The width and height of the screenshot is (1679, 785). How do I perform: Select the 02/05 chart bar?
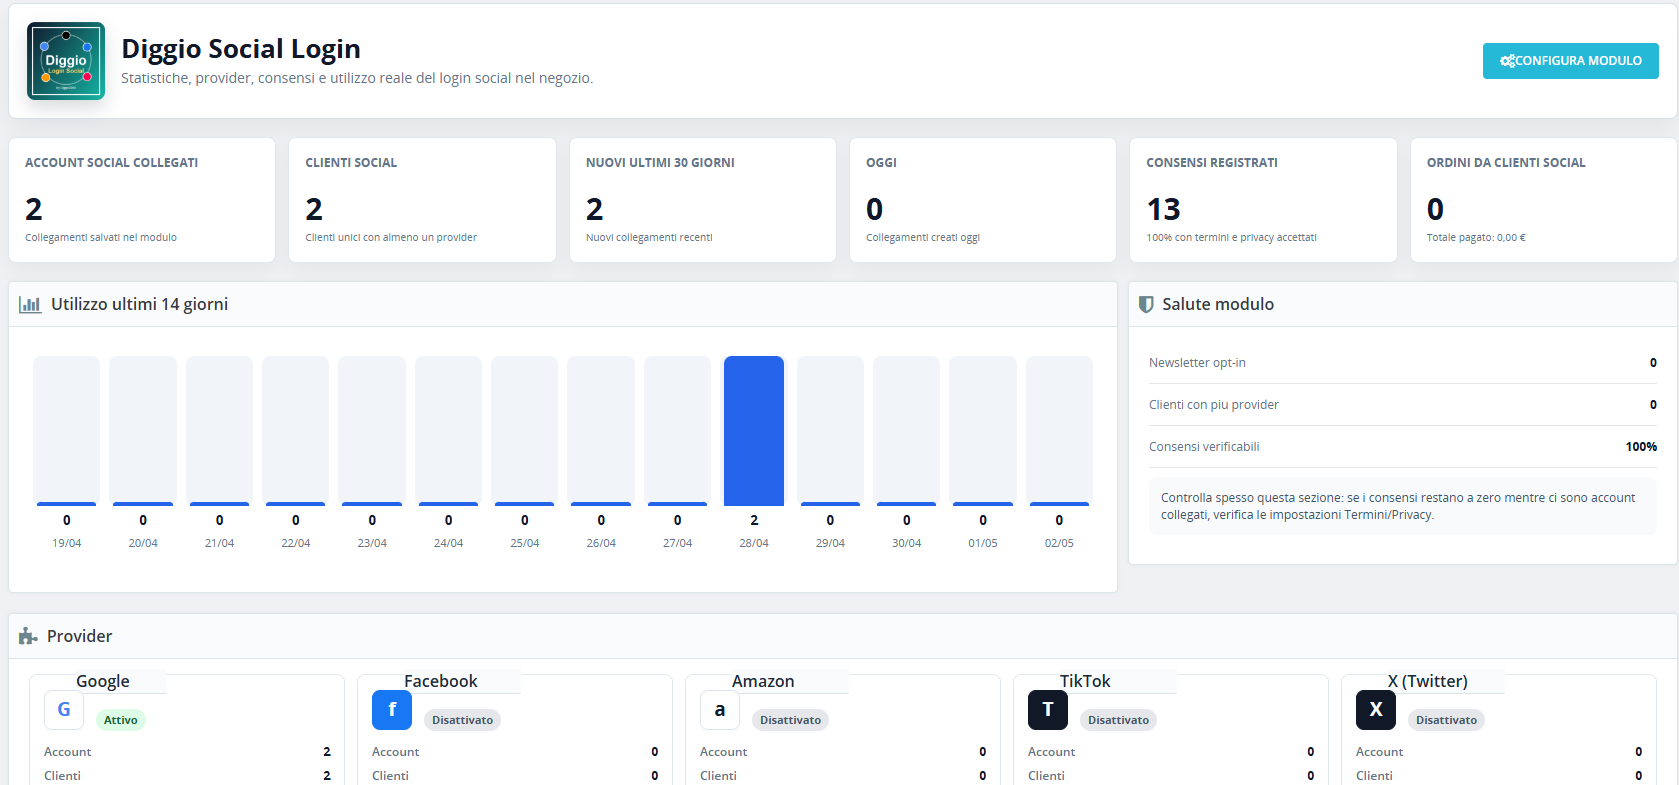click(1059, 431)
